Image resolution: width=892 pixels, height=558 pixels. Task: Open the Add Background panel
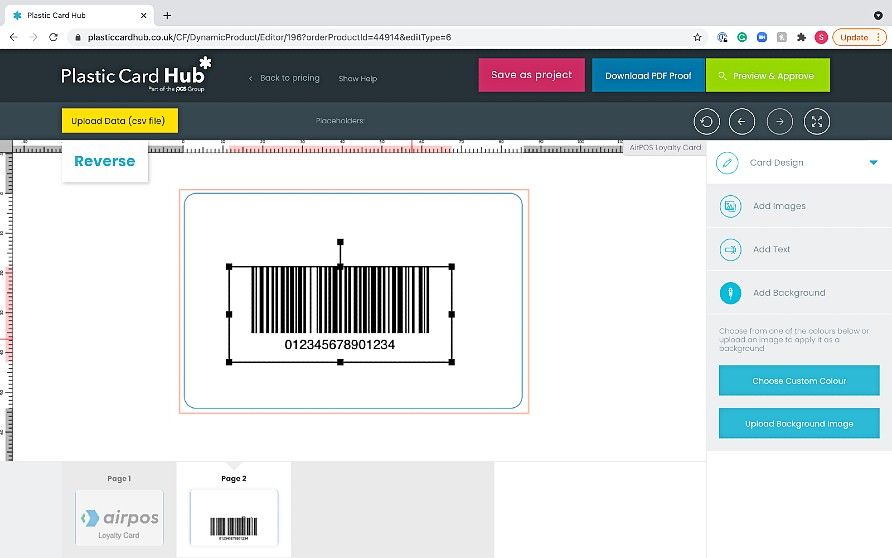click(799, 293)
